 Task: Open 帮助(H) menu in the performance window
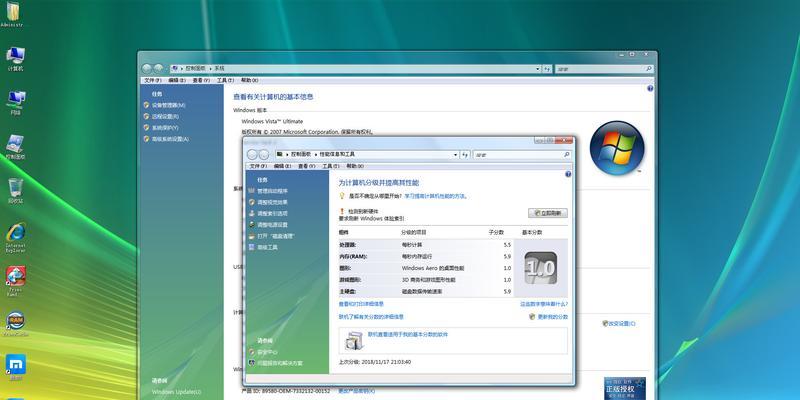(355, 166)
